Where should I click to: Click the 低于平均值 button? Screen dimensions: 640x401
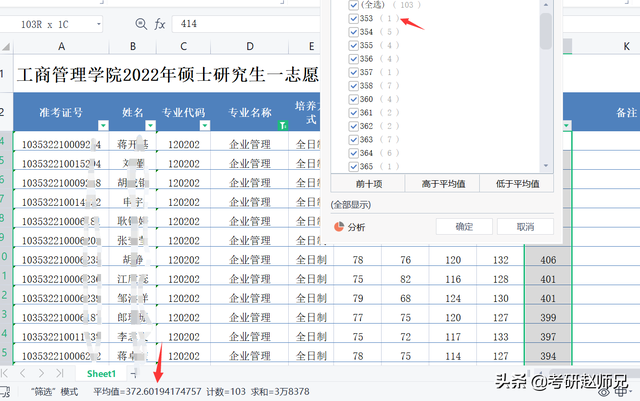517,184
